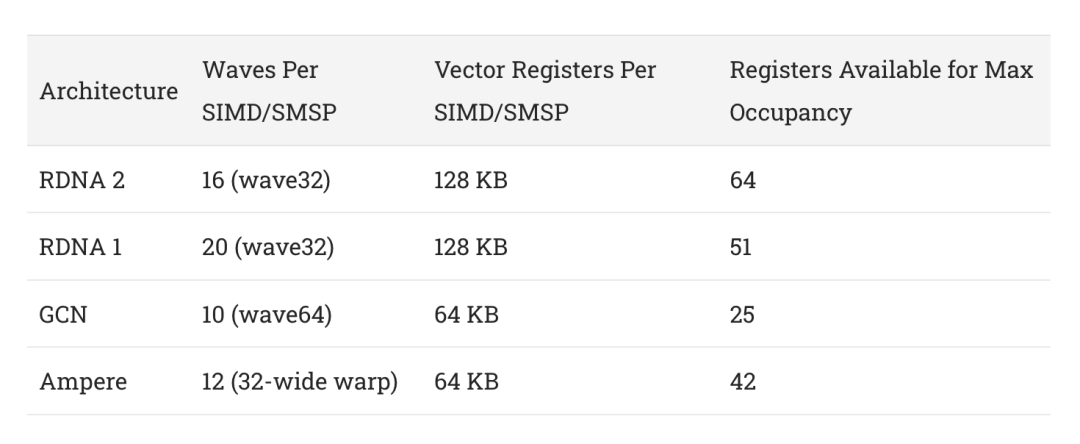Select the 12 (32-wide warp) cell

pos(300,381)
